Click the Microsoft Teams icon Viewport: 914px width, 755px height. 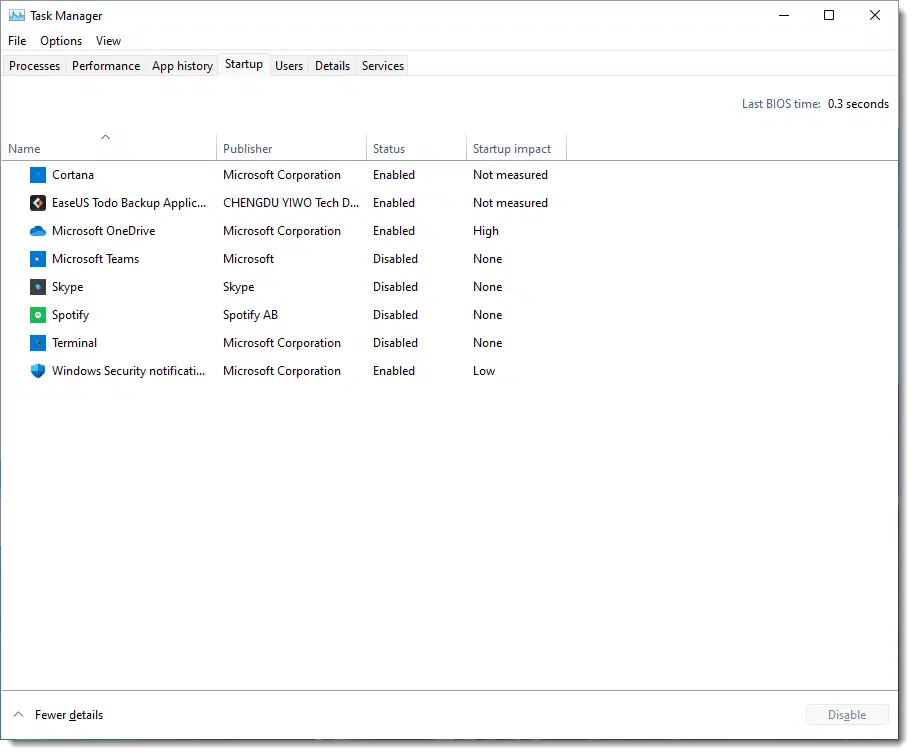pos(38,259)
